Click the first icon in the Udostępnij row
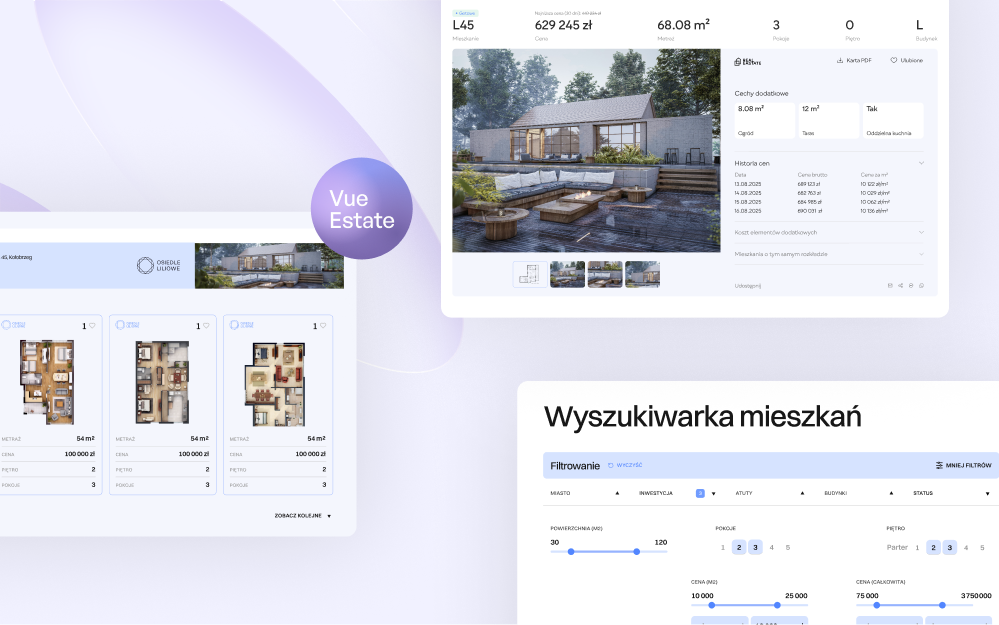 pos(890,285)
